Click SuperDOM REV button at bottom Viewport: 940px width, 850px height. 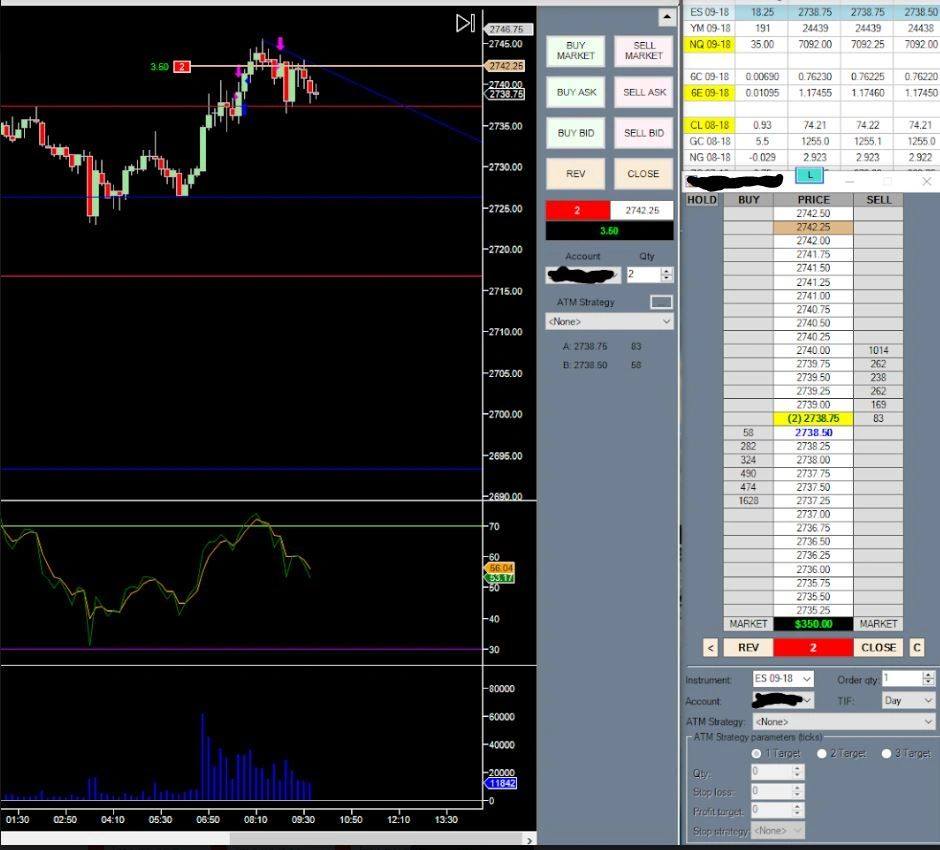pyautogui.click(x=748, y=647)
